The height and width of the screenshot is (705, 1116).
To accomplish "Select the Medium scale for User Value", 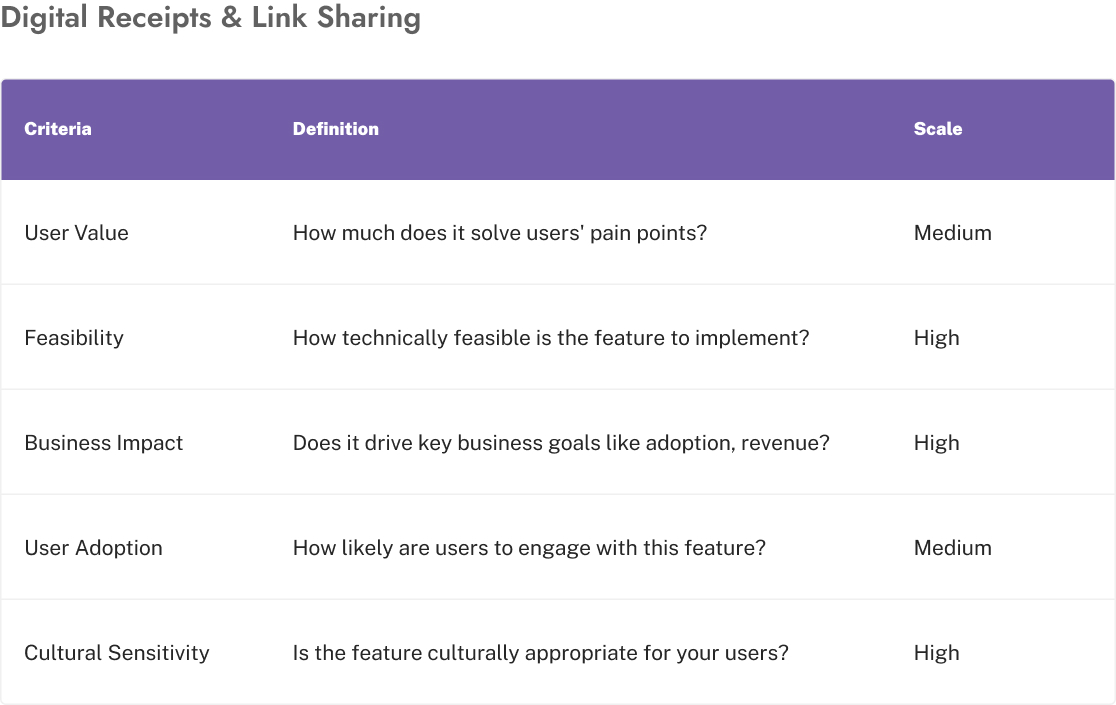I will point(953,233).
